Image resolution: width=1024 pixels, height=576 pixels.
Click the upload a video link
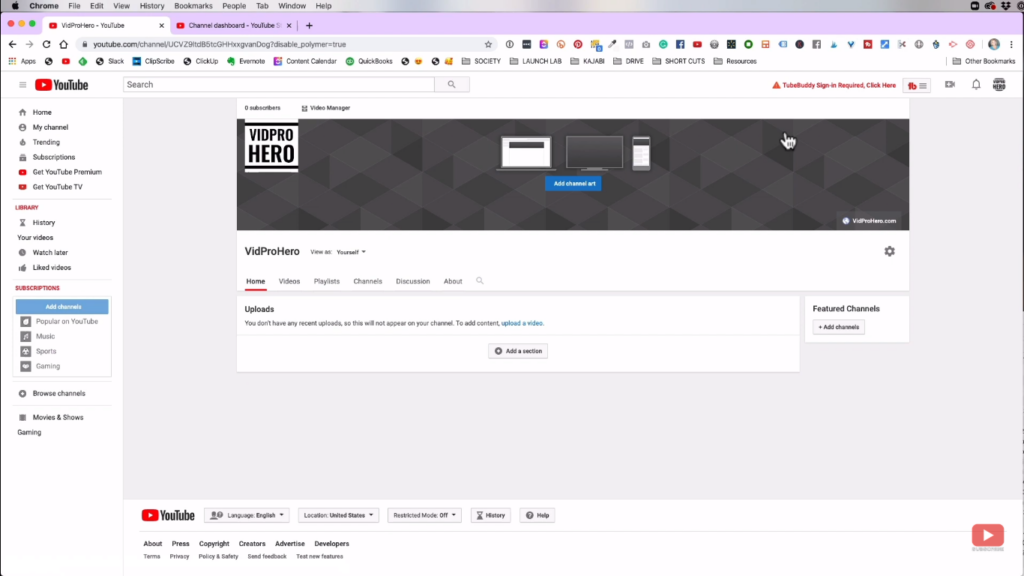tap(522, 323)
